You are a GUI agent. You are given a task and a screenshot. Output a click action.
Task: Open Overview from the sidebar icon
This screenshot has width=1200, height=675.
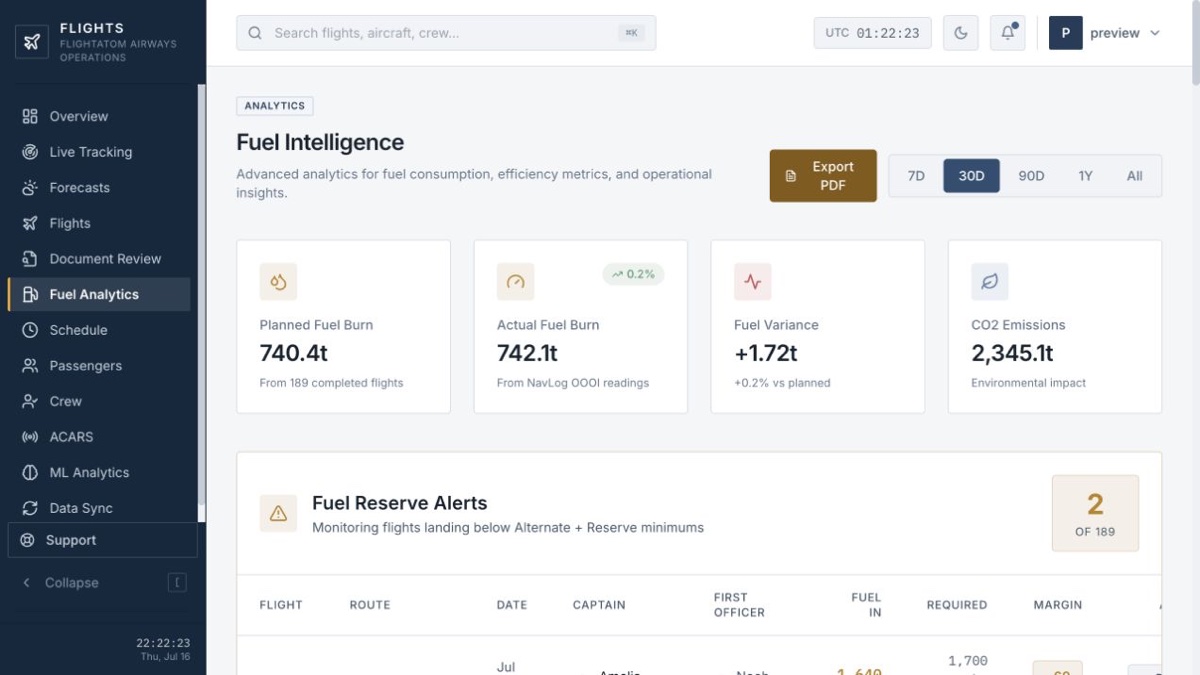[30, 116]
